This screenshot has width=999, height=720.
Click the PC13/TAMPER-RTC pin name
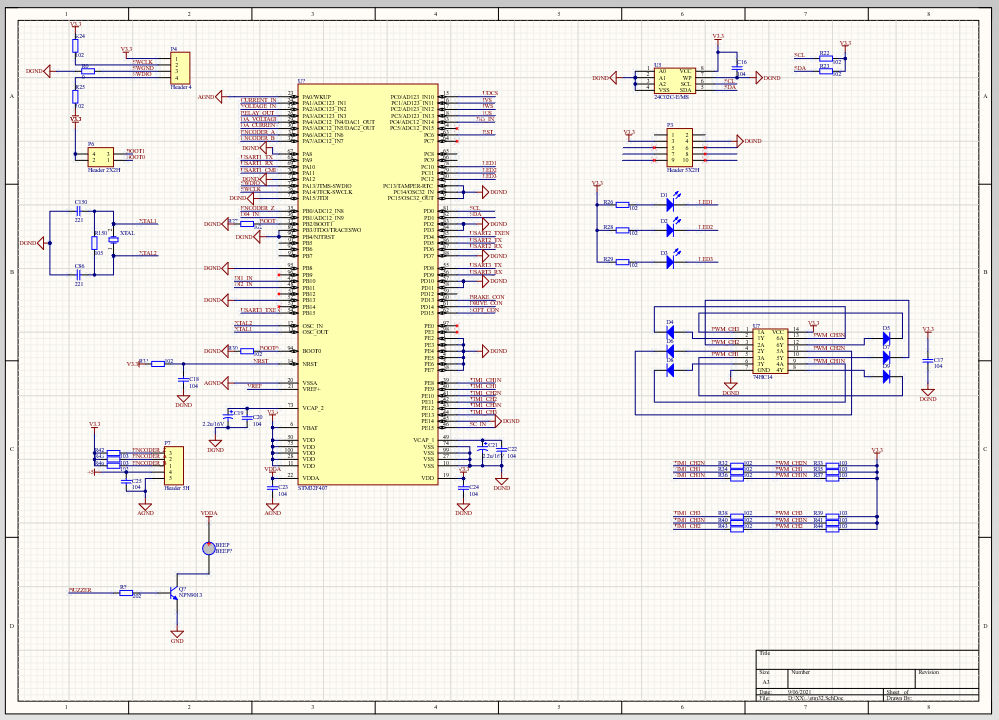408,186
